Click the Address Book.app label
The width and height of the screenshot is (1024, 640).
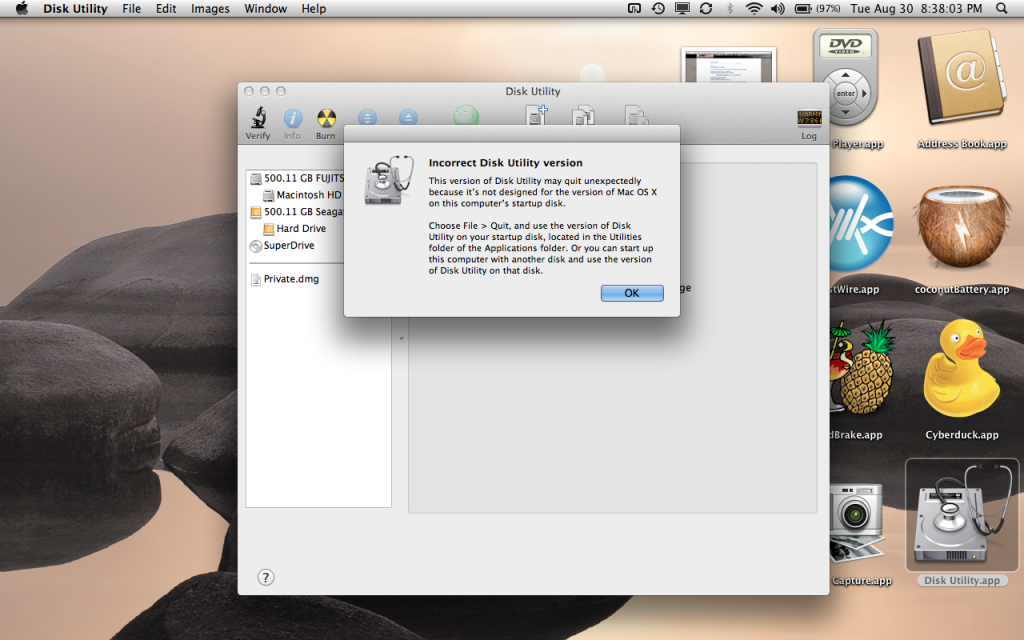[x=961, y=144]
